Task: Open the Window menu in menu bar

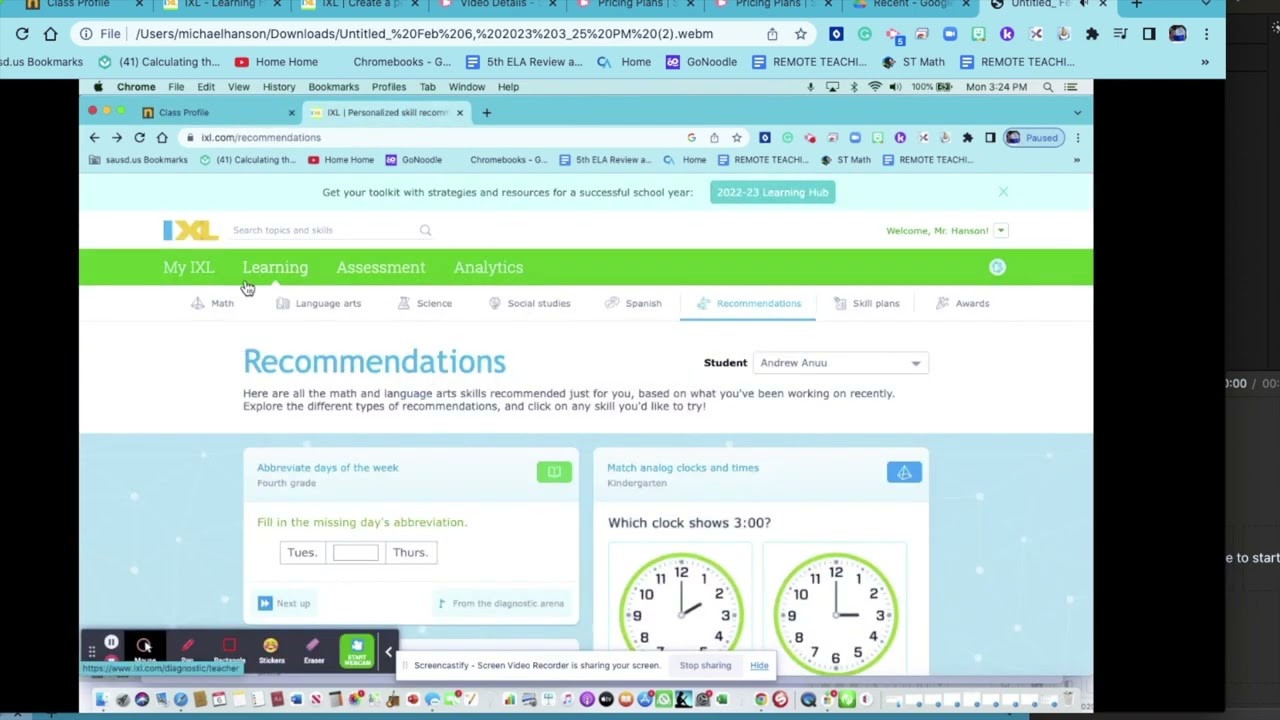Action: tap(467, 87)
